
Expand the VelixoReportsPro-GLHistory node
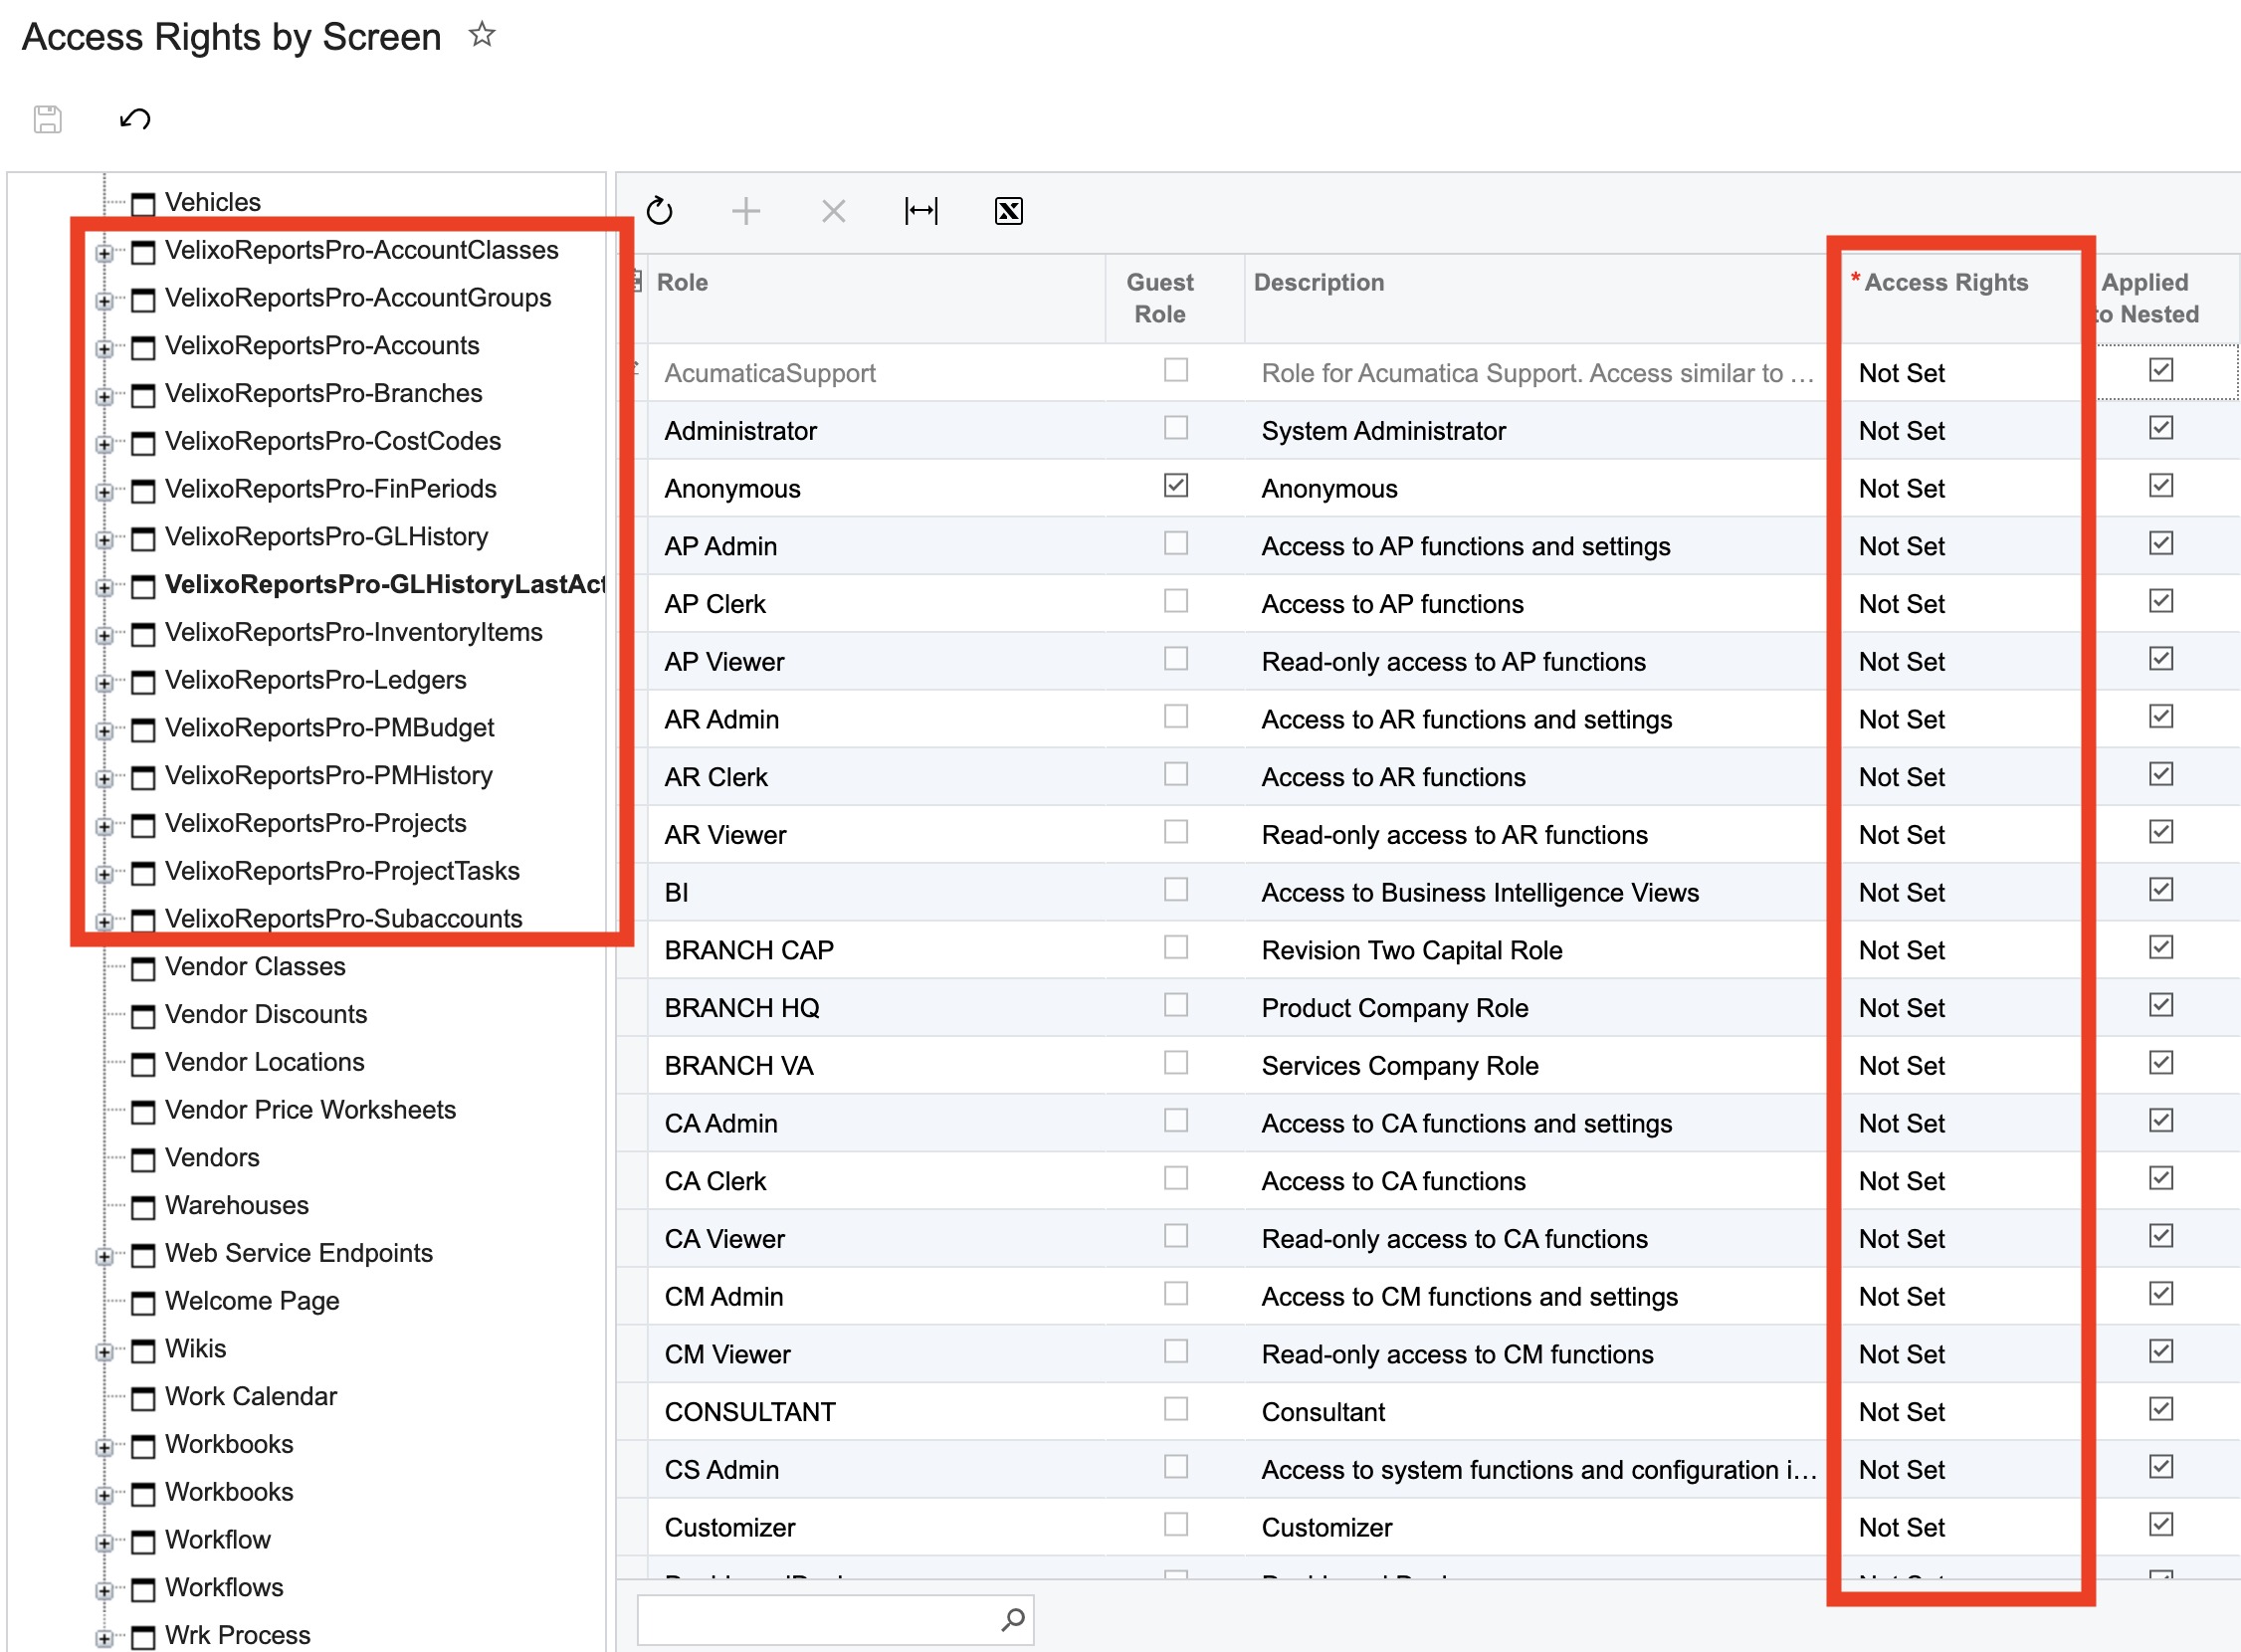(104, 540)
